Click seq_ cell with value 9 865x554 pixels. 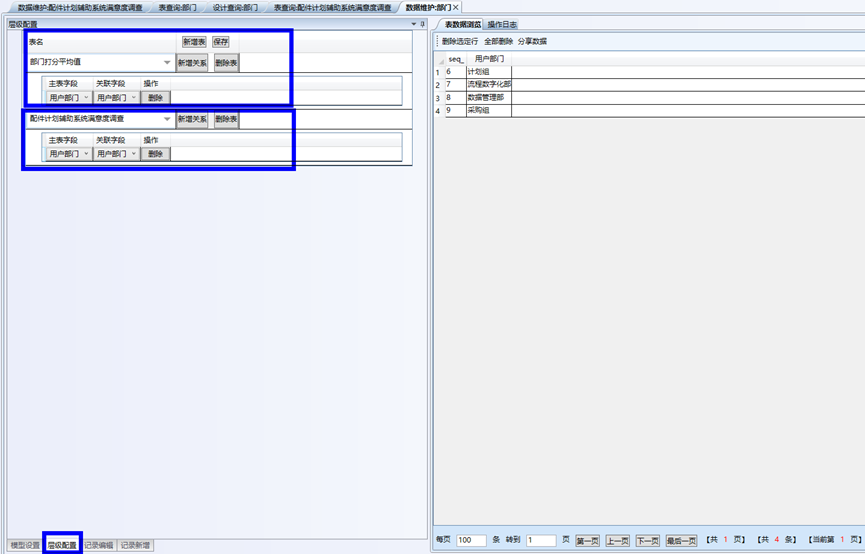[x=456, y=110]
